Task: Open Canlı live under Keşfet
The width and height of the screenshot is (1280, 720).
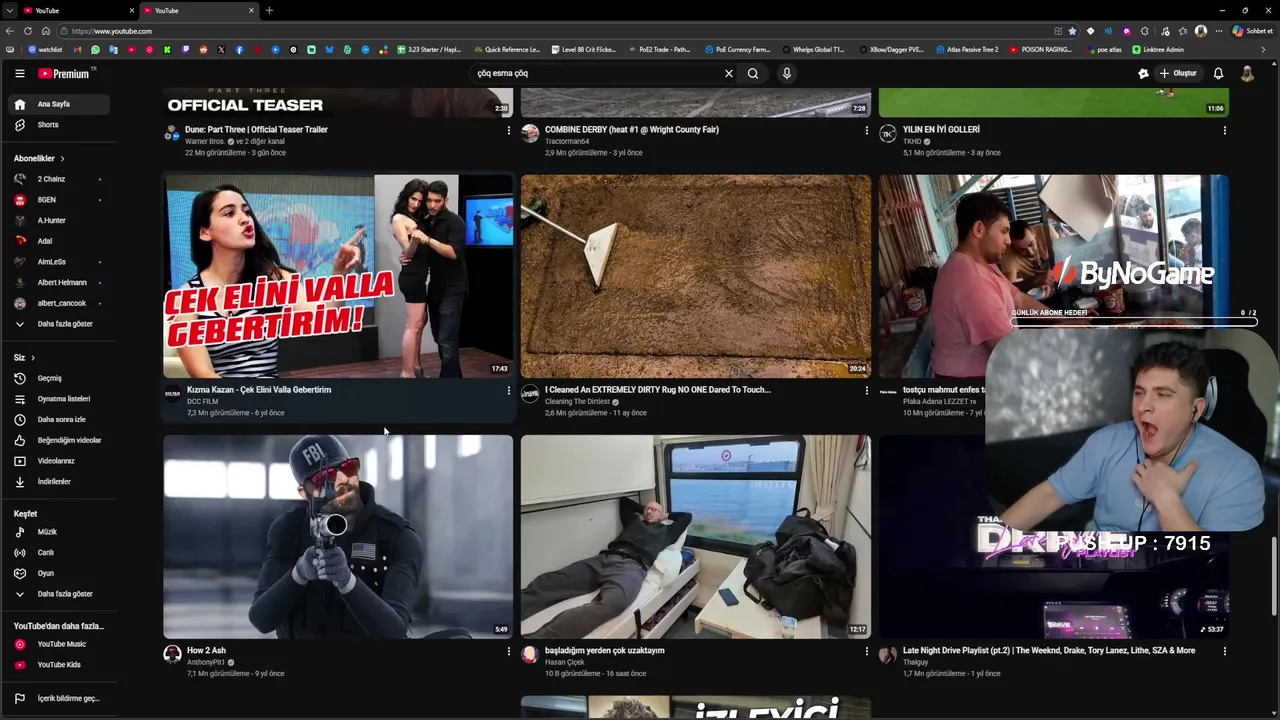Action: tap(59, 552)
